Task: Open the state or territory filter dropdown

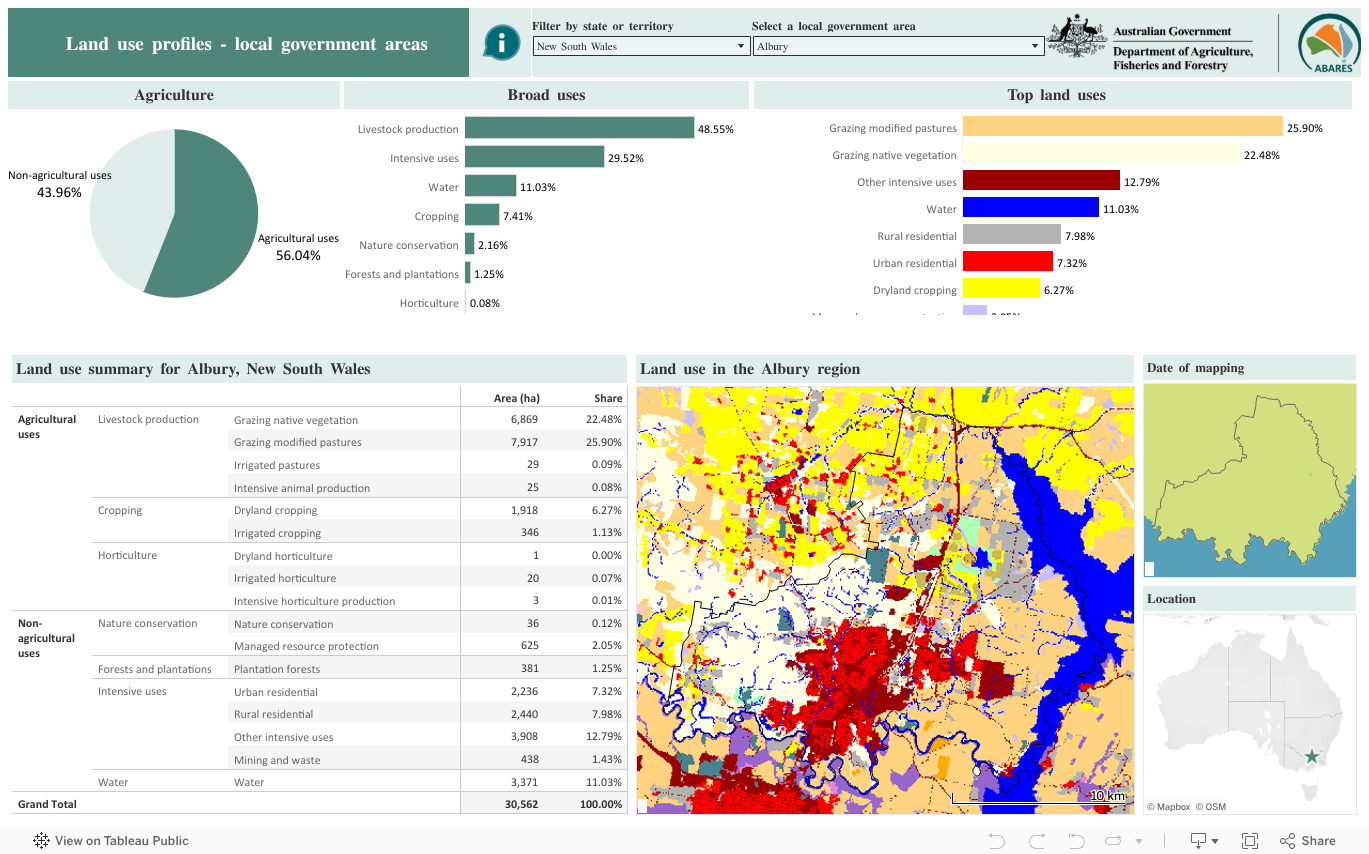Action: point(641,46)
